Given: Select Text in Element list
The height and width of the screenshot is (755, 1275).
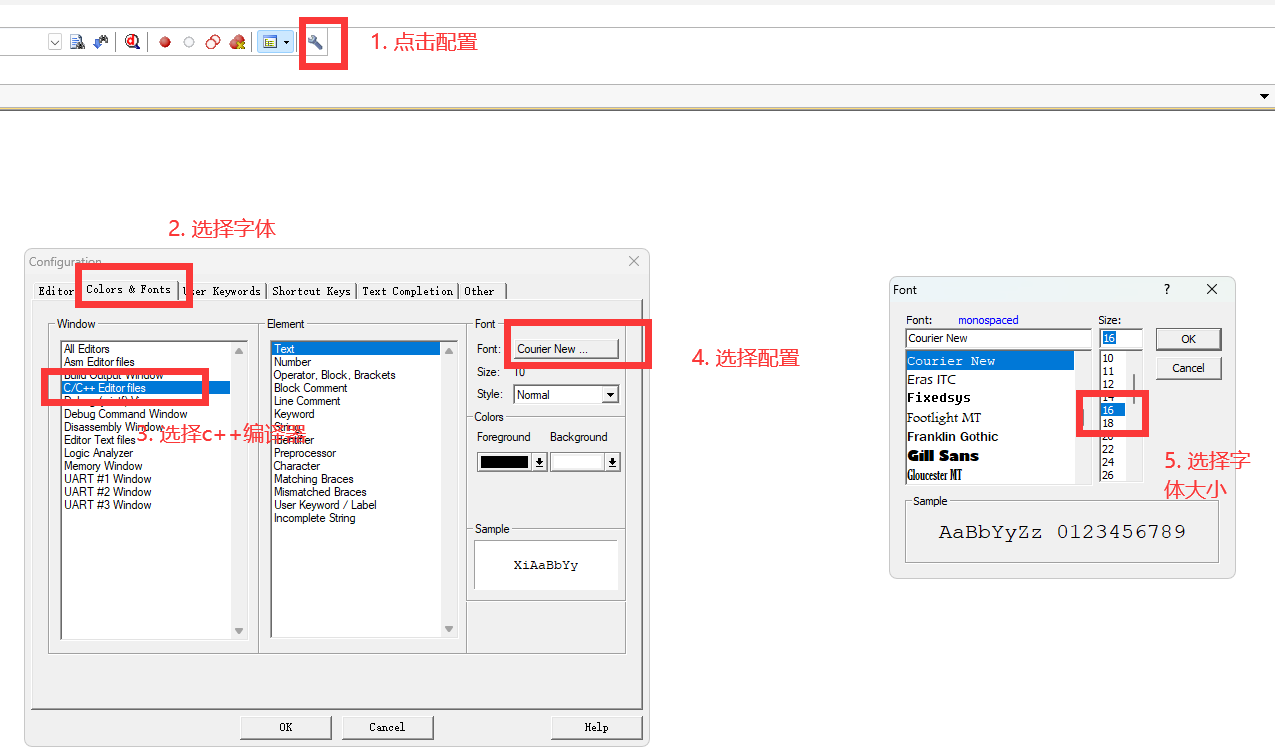Looking at the screenshot, I should coord(356,349).
